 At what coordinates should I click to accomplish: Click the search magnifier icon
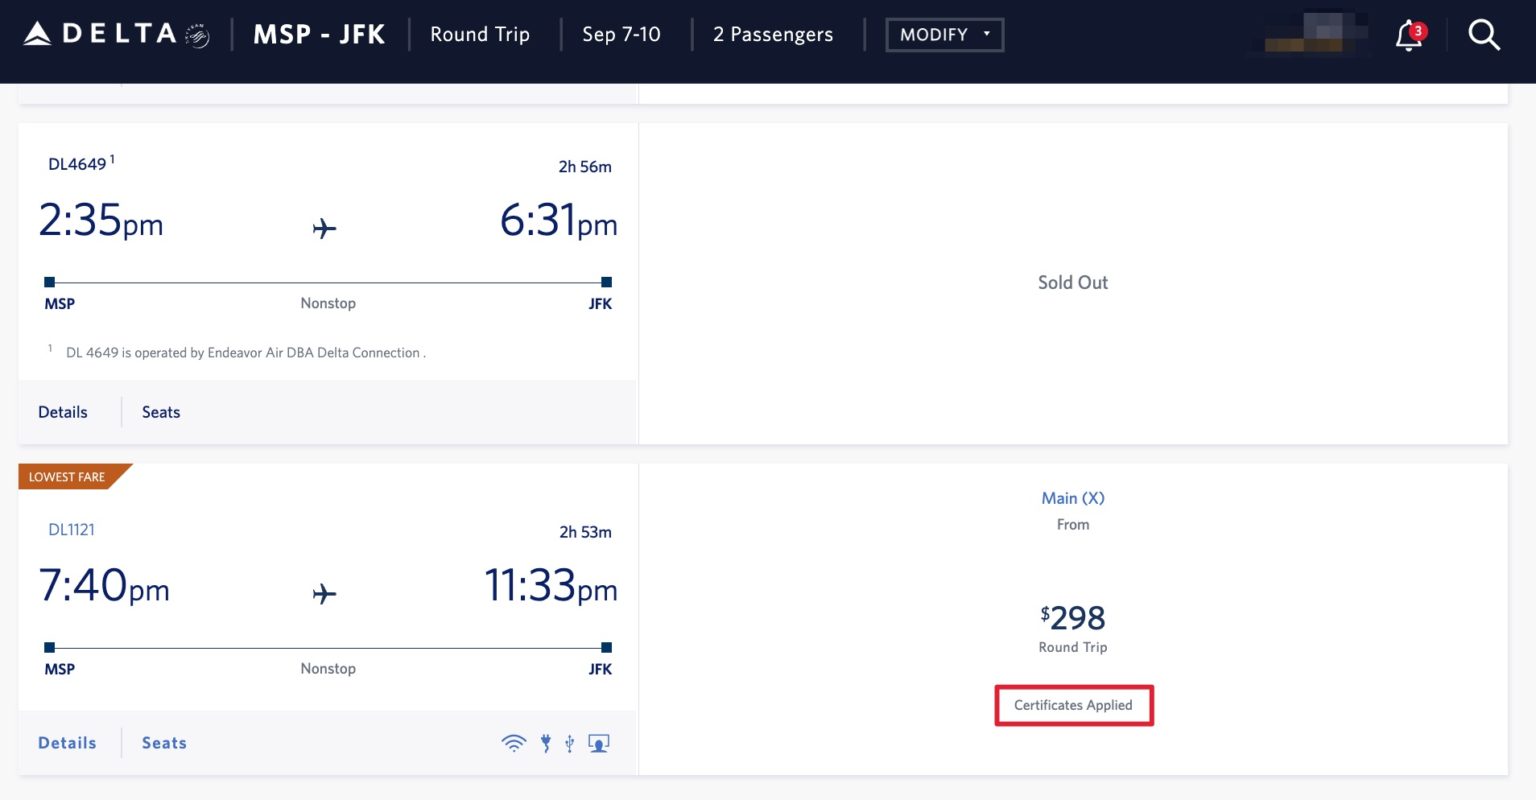1484,34
